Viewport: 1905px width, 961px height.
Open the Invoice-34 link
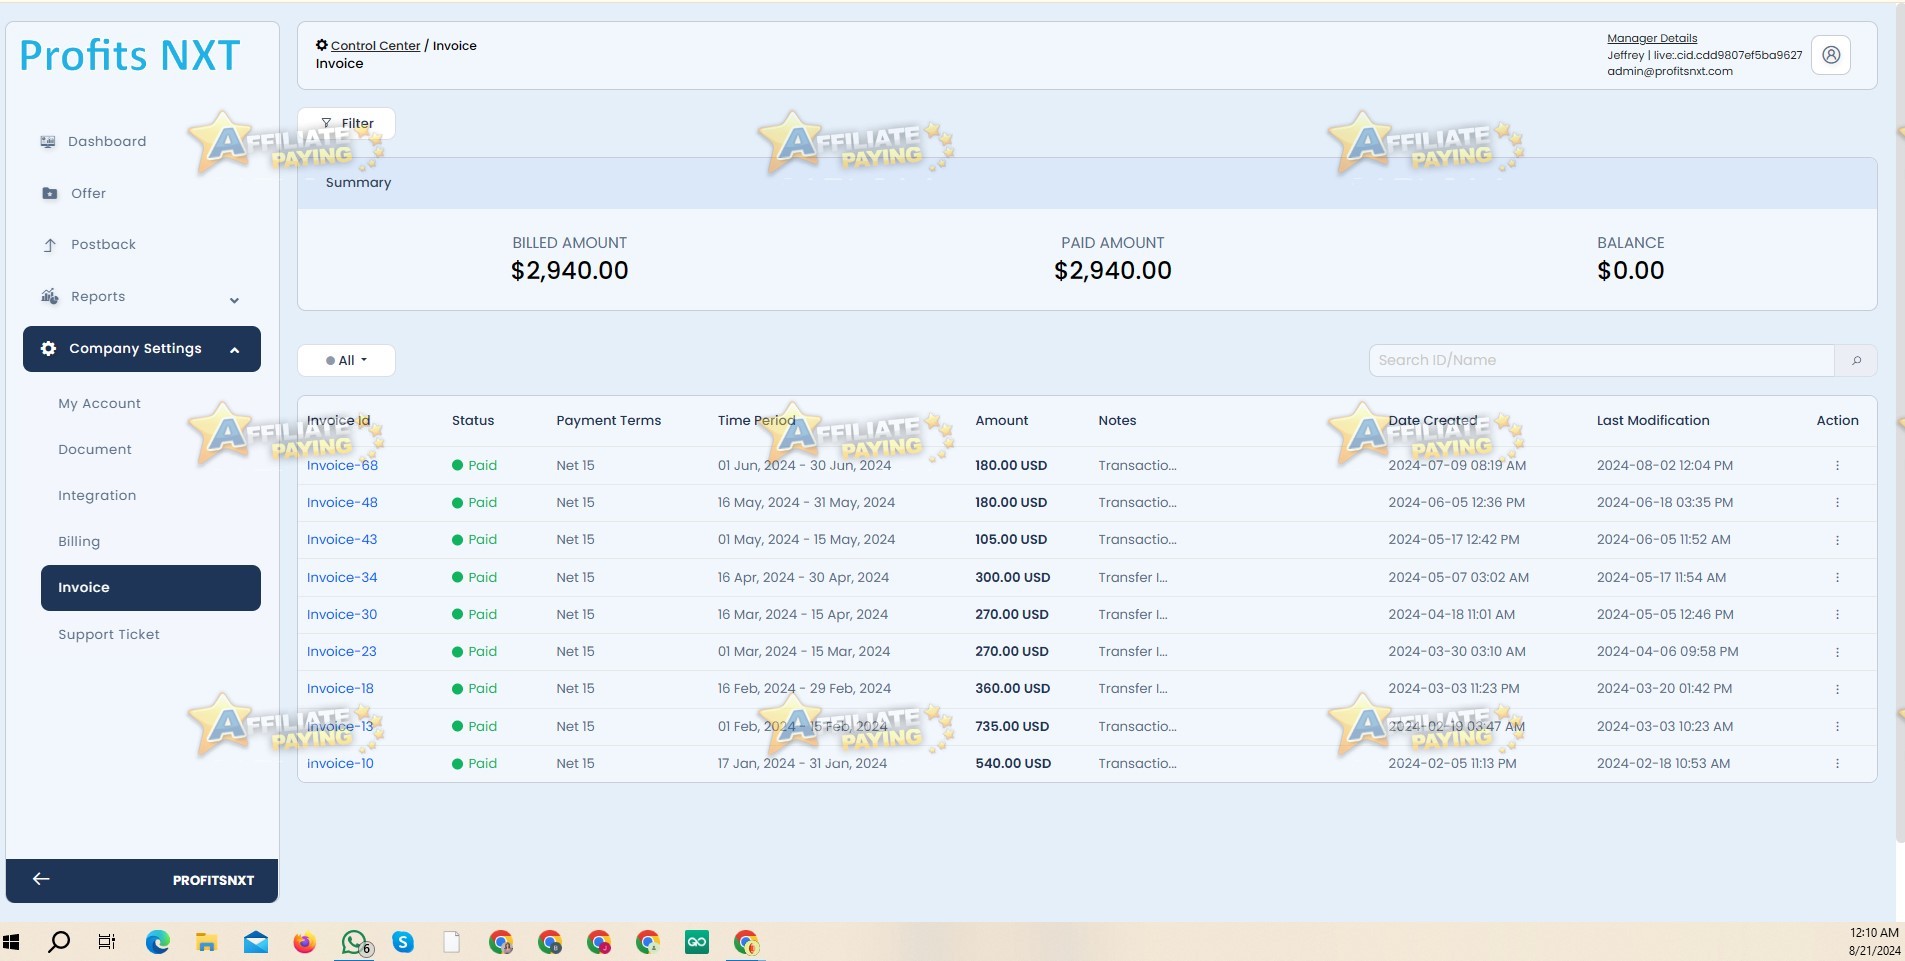point(342,577)
